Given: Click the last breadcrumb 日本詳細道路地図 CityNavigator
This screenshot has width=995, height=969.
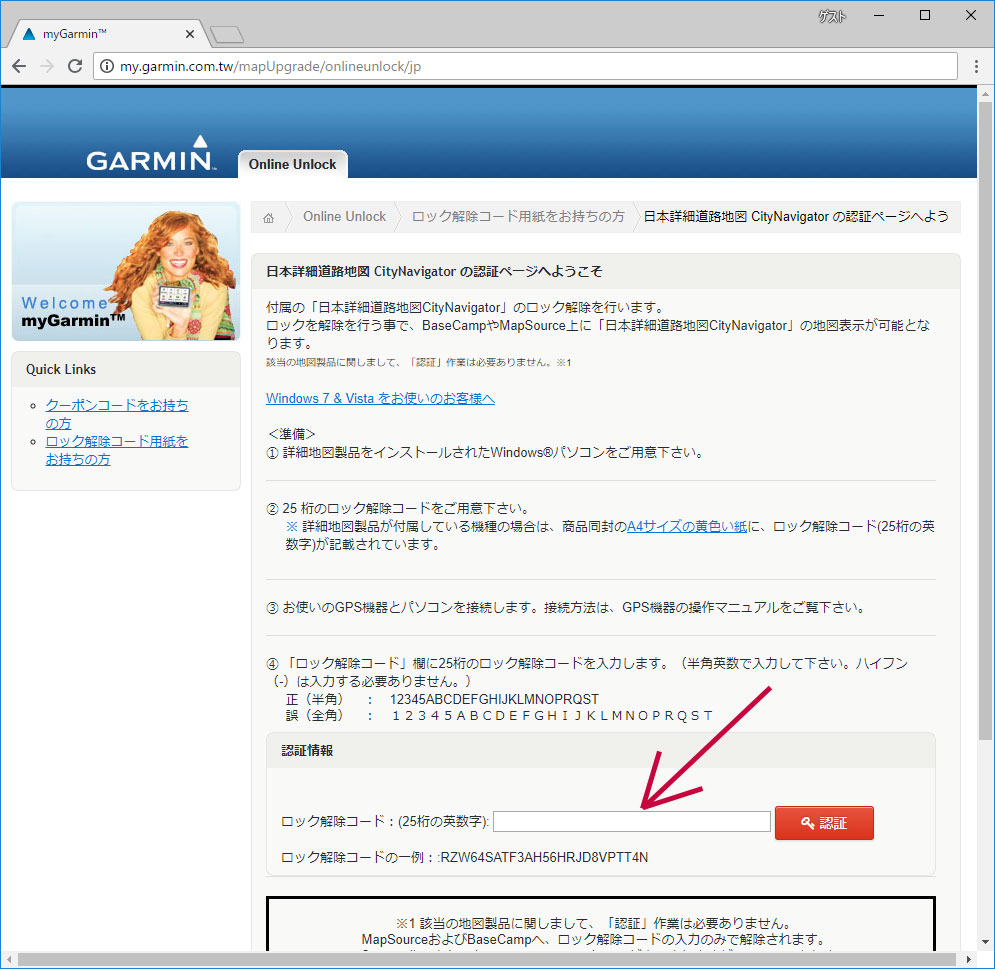Looking at the screenshot, I should tap(796, 216).
